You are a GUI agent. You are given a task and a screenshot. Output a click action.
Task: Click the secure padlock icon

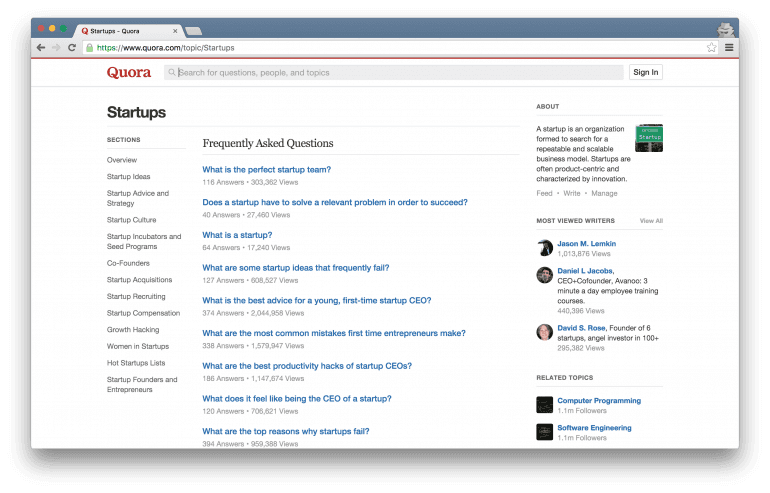click(89, 48)
